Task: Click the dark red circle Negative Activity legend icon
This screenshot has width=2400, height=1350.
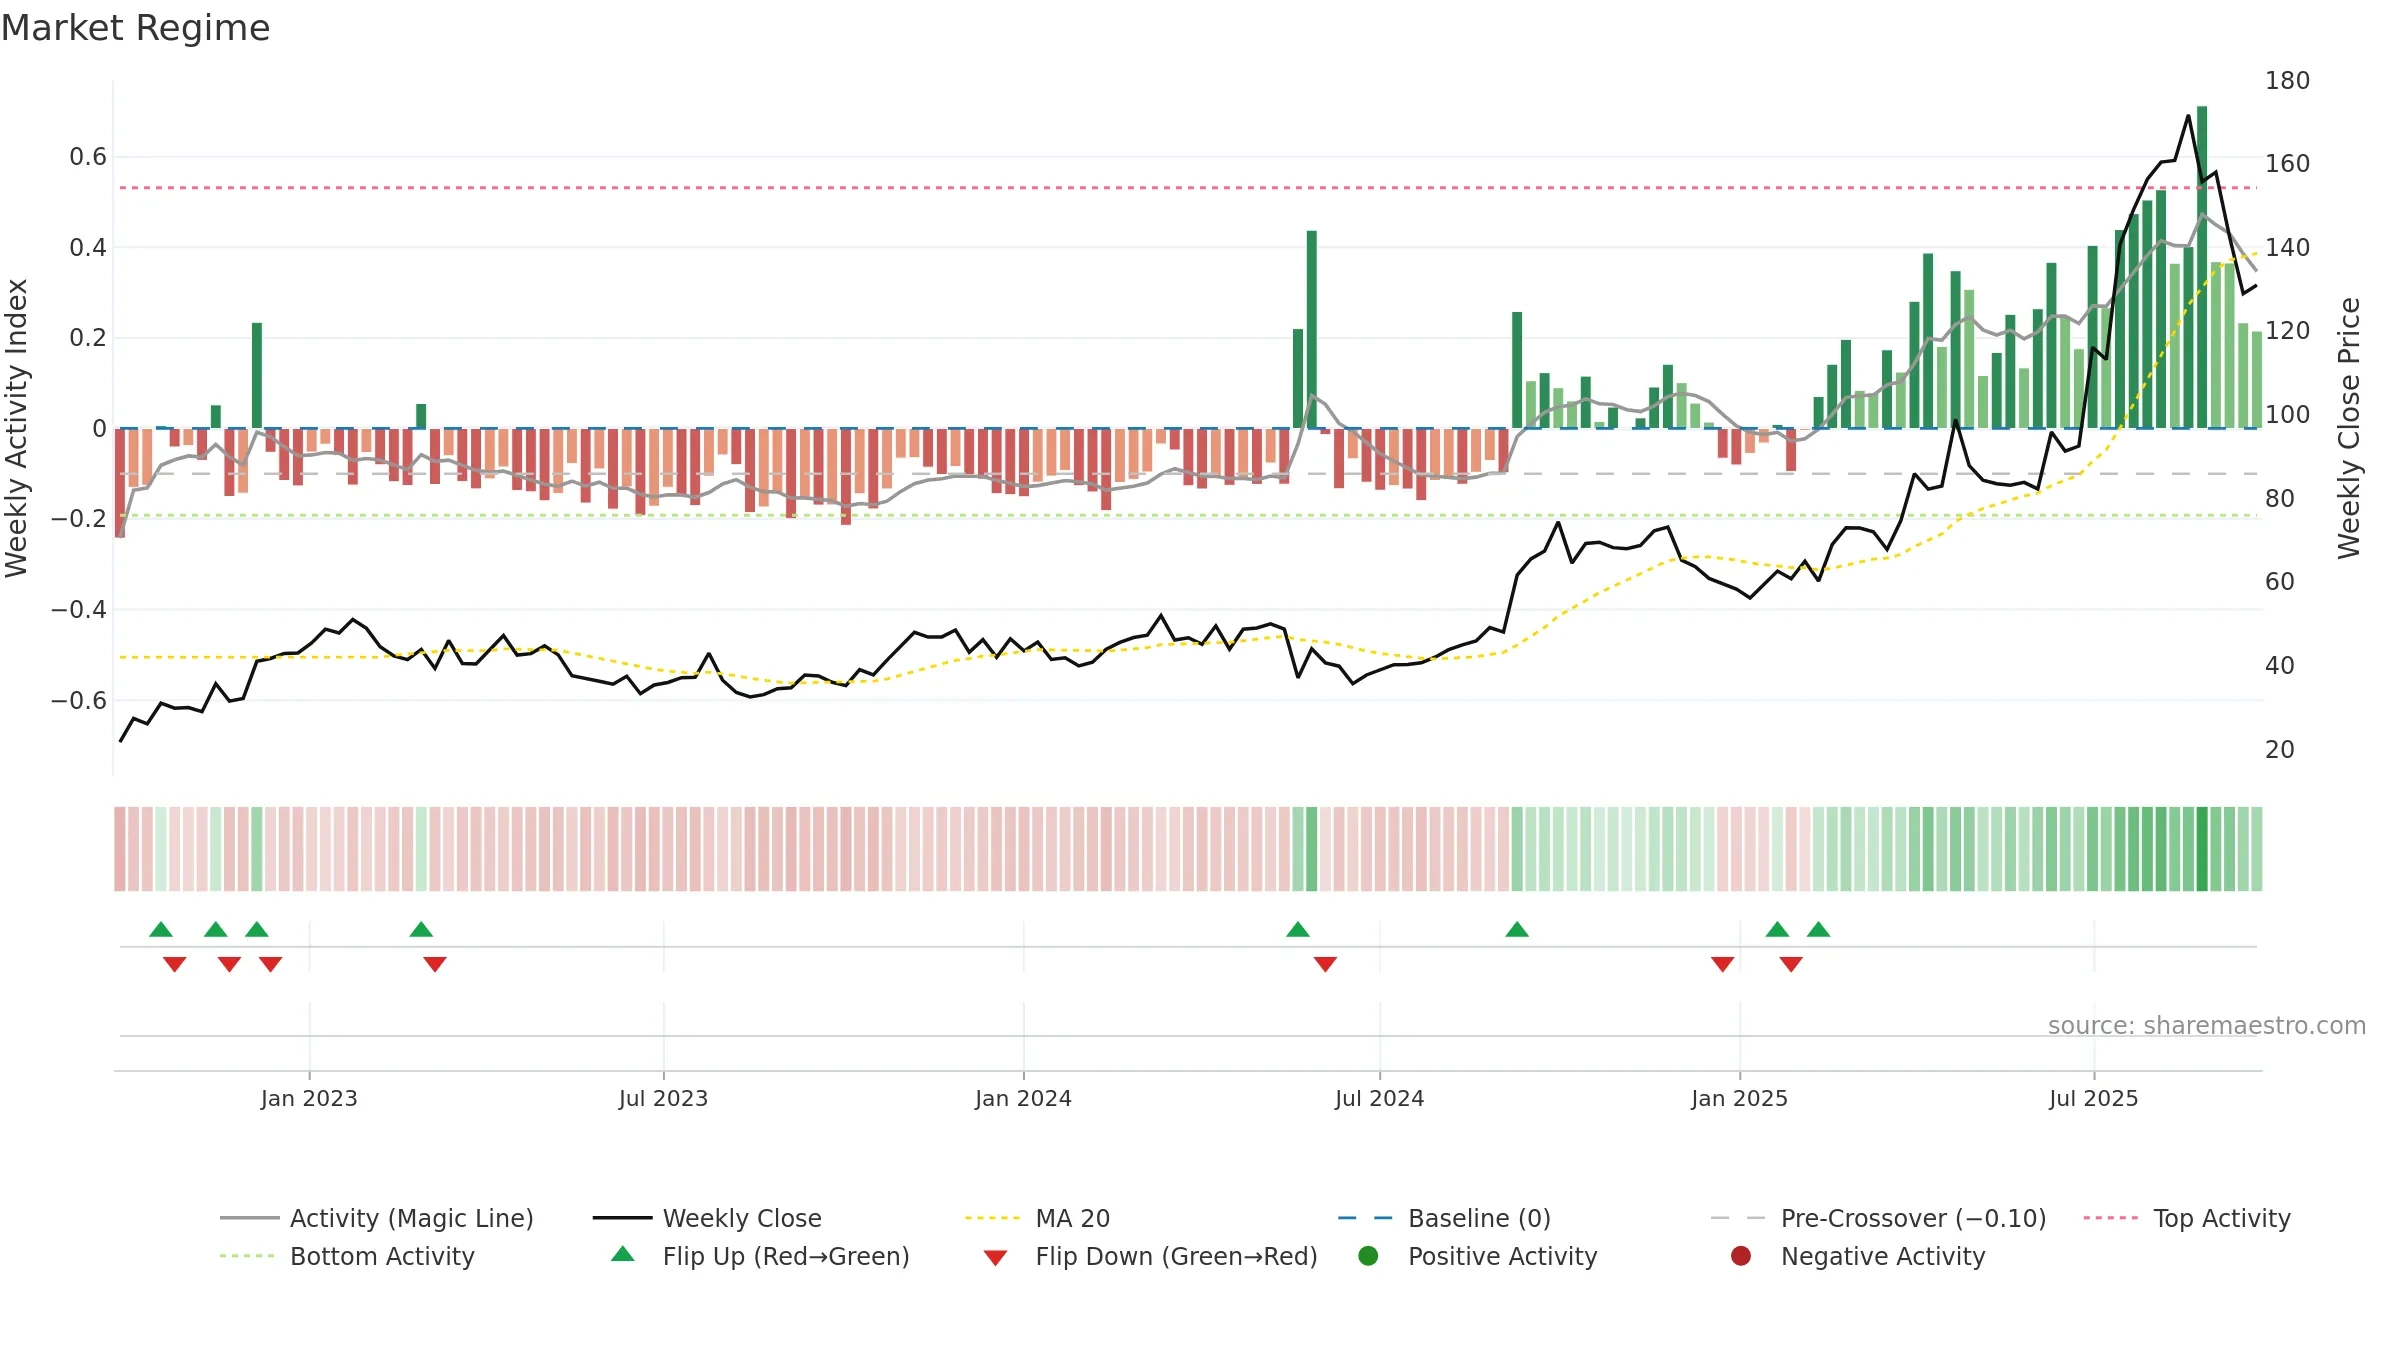Action: pos(1741,1256)
